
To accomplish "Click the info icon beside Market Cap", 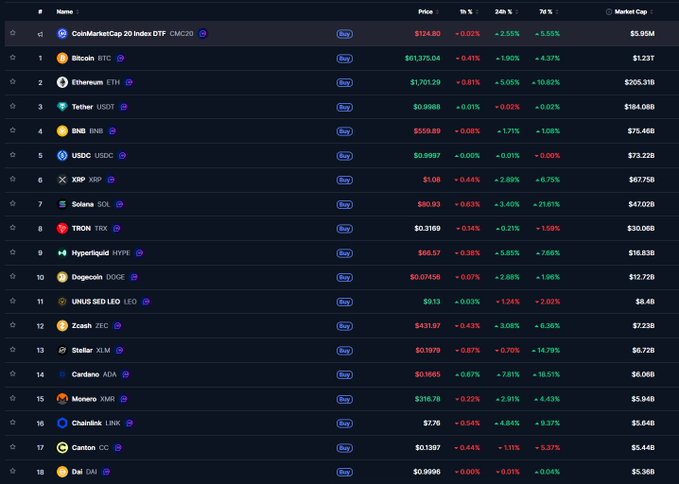I will (x=609, y=12).
